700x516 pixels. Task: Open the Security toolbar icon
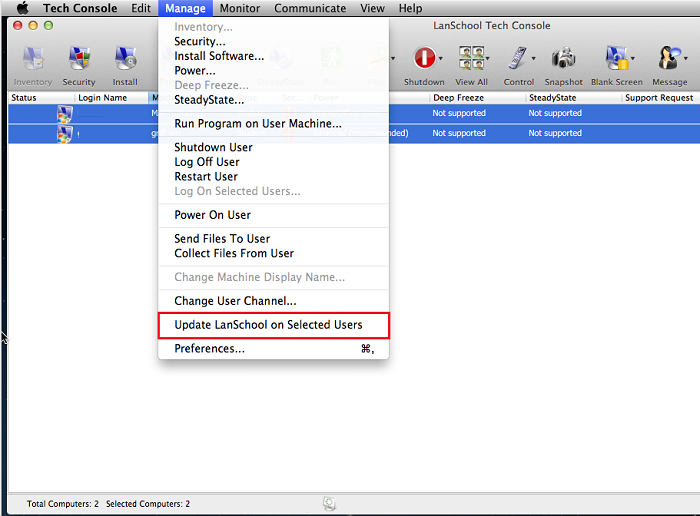79,59
